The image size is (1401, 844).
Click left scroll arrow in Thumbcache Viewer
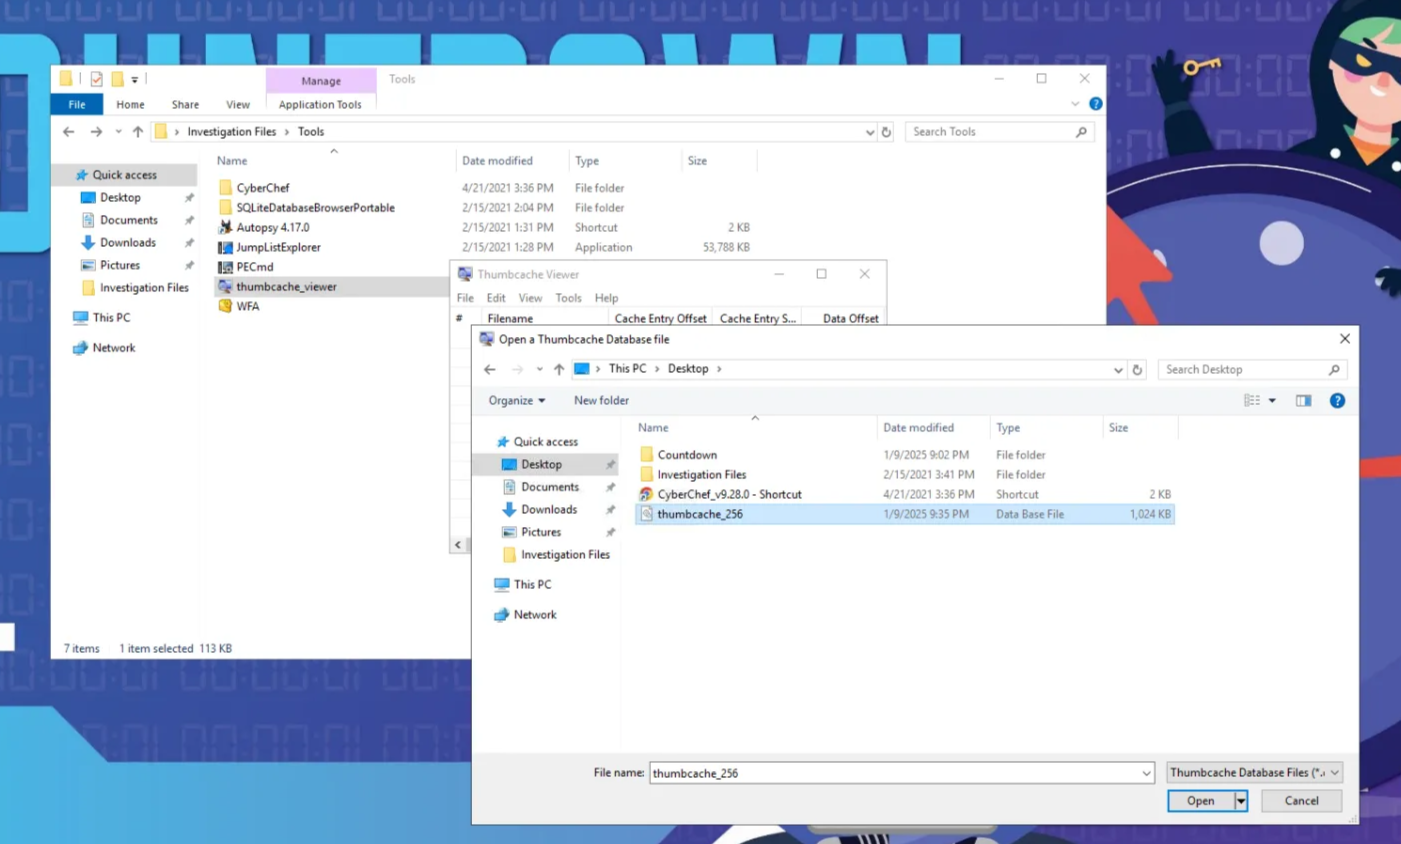click(x=458, y=545)
